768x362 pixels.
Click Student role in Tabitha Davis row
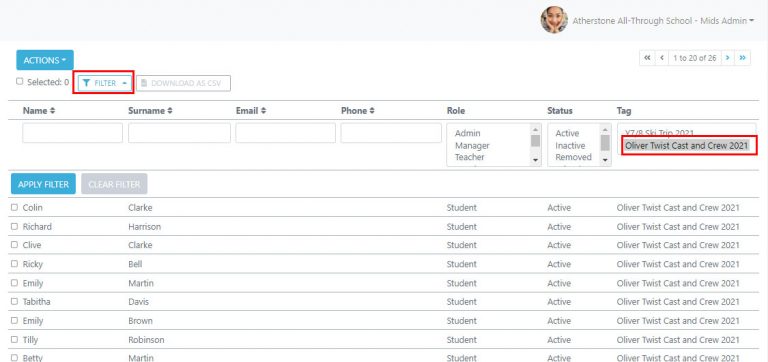[461, 302]
